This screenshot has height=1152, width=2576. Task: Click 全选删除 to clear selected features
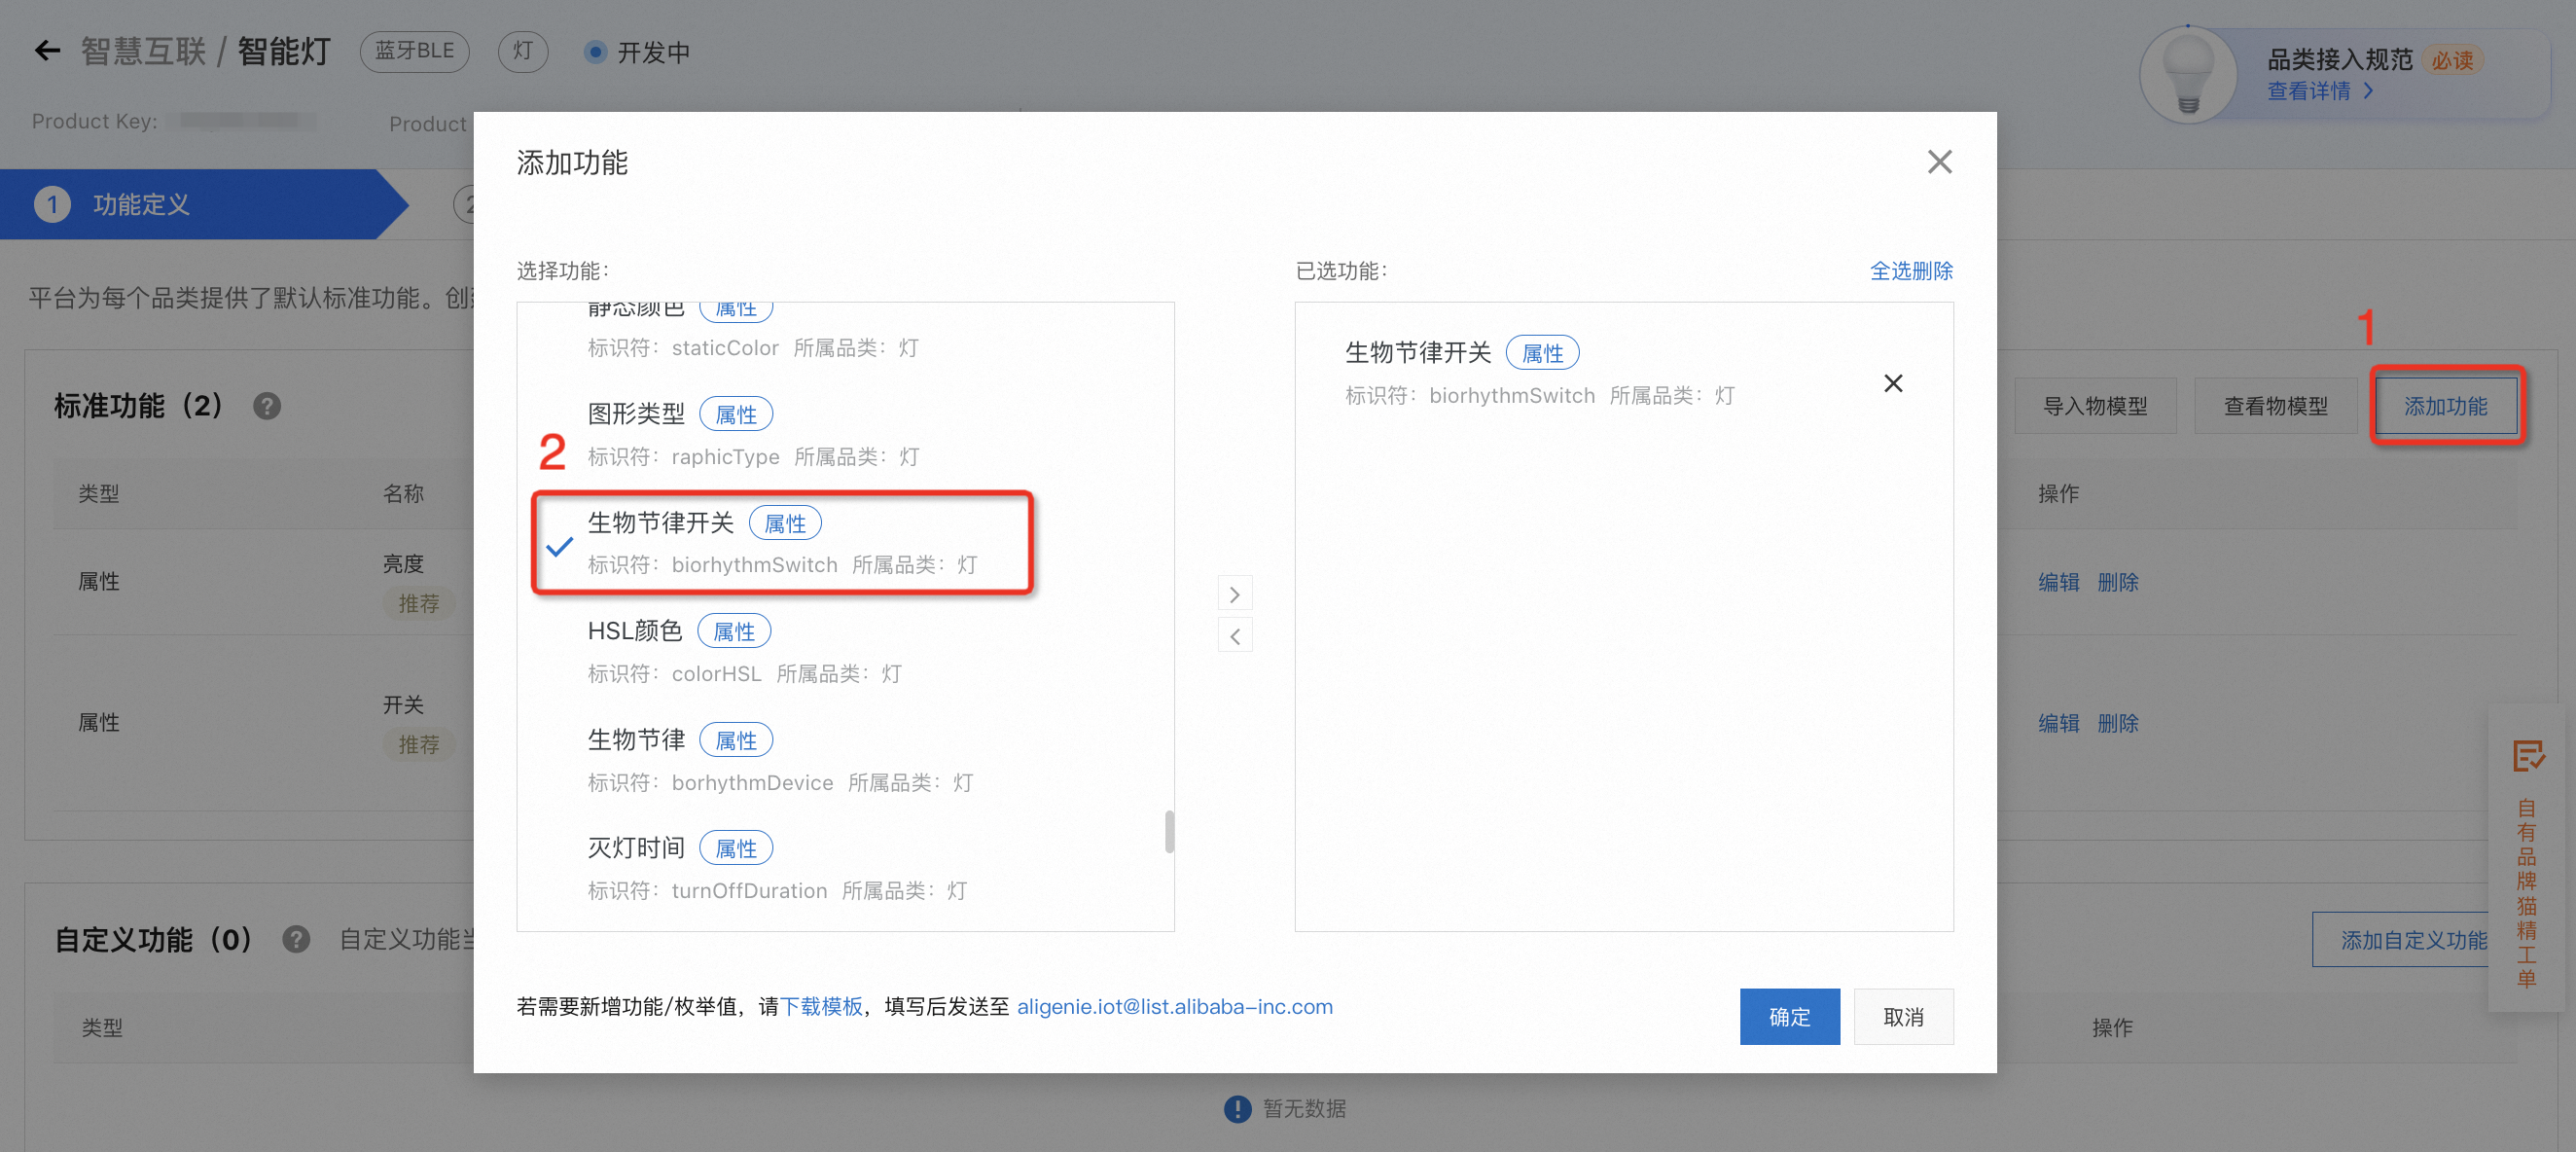tap(1911, 270)
